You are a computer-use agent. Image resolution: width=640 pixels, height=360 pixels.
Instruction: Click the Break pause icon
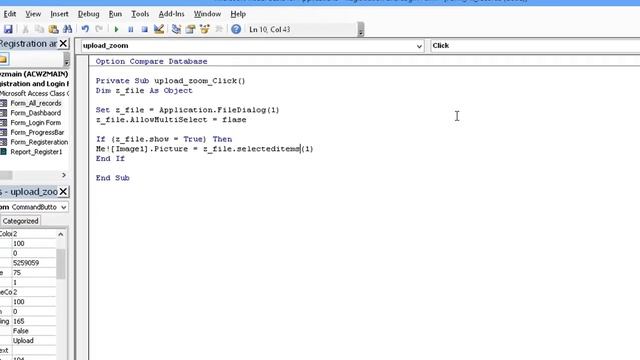131,29
